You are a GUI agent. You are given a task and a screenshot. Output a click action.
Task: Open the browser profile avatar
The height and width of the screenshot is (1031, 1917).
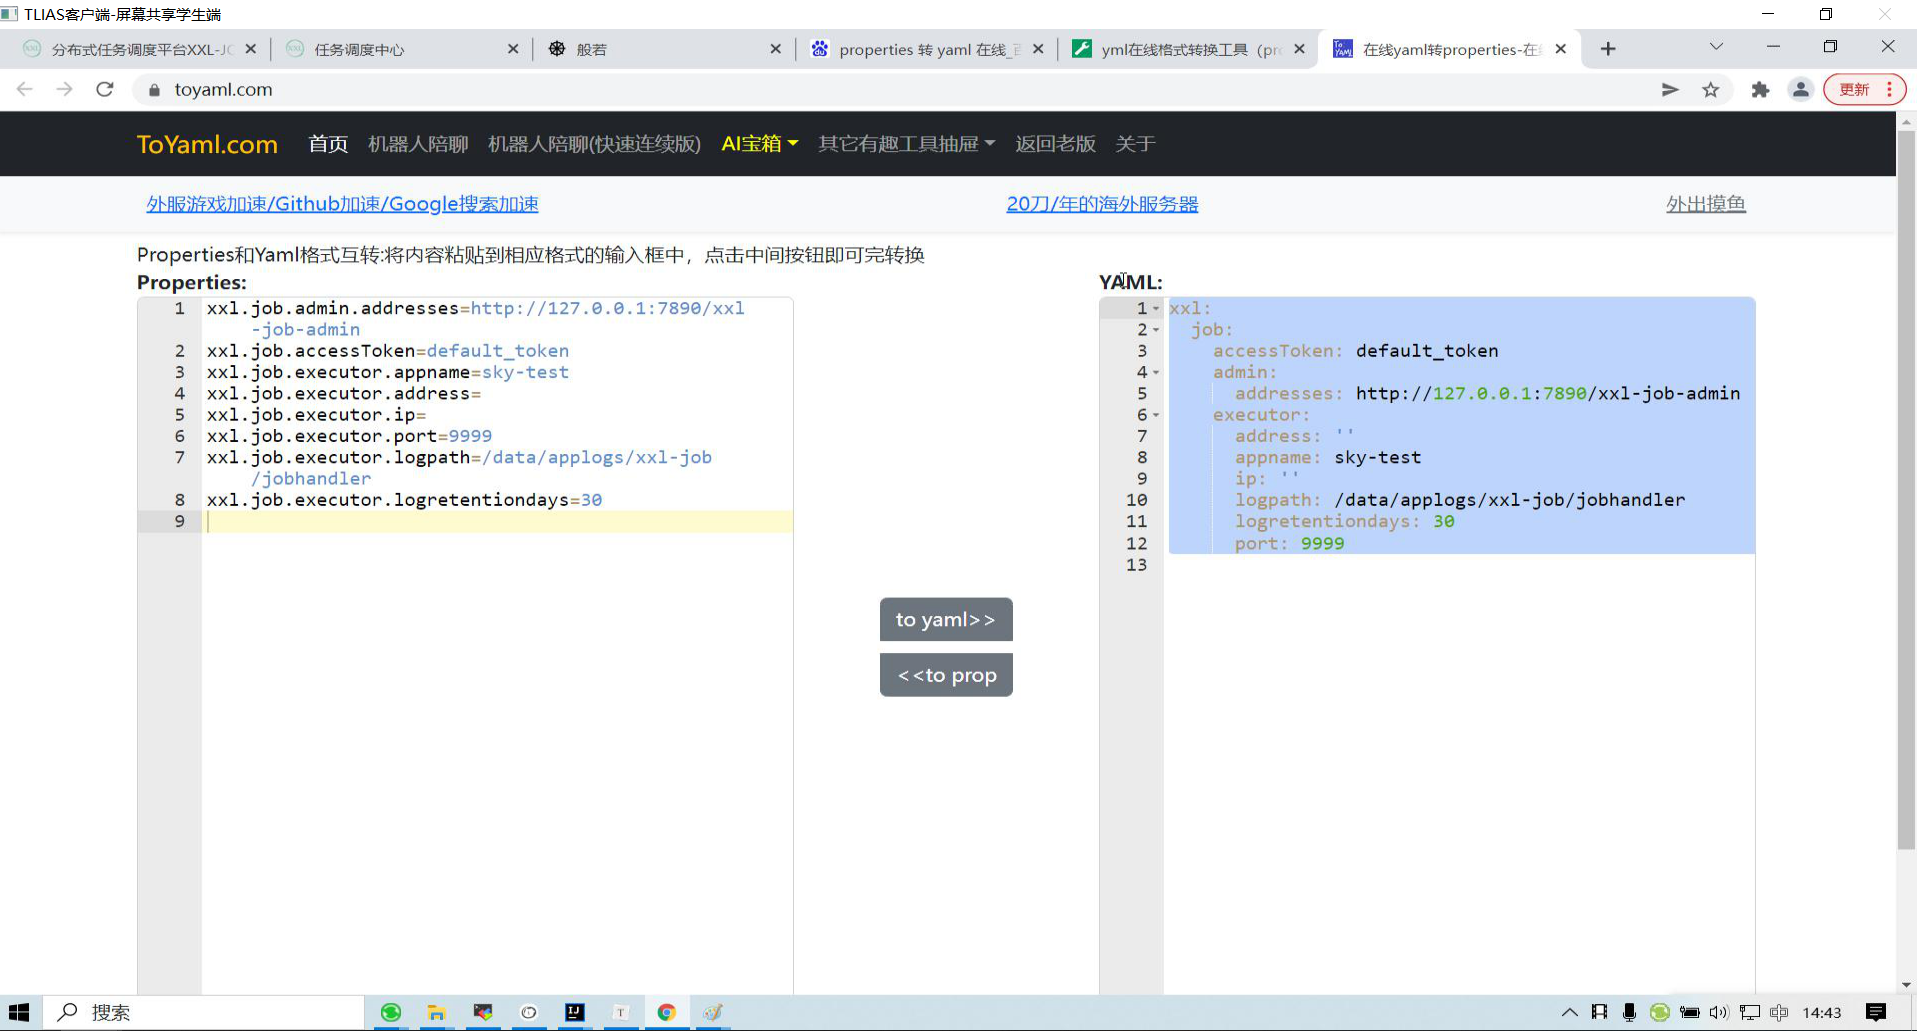click(x=1800, y=89)
